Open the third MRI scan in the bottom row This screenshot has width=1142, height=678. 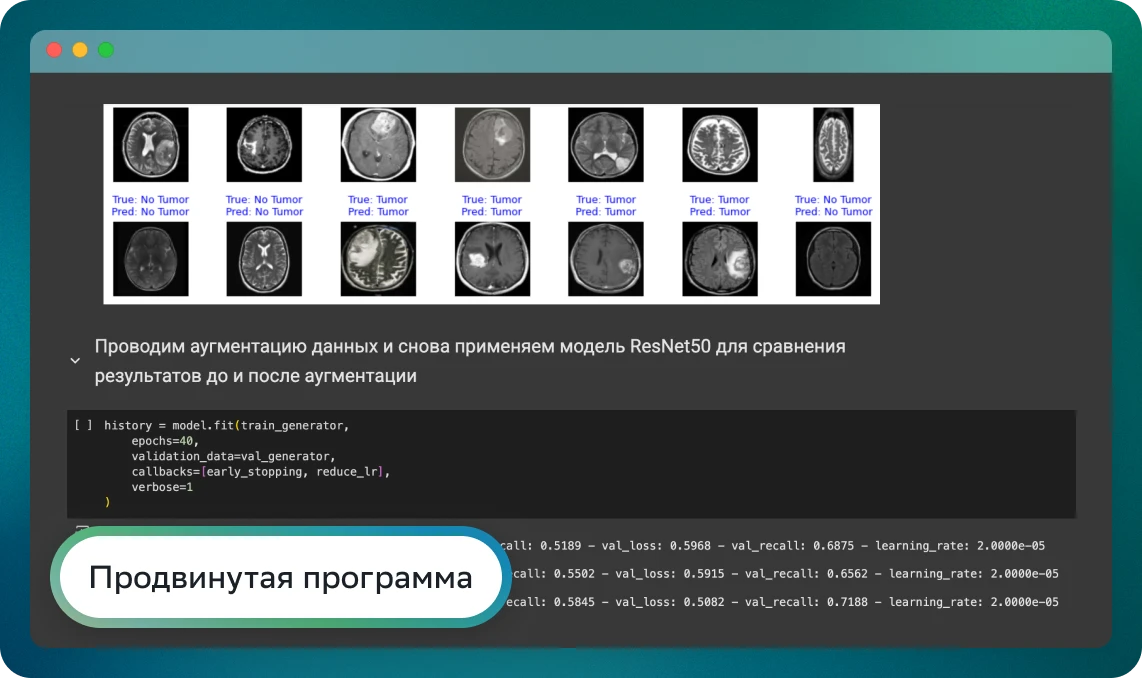pyautogui.click(x=378, y=260)
